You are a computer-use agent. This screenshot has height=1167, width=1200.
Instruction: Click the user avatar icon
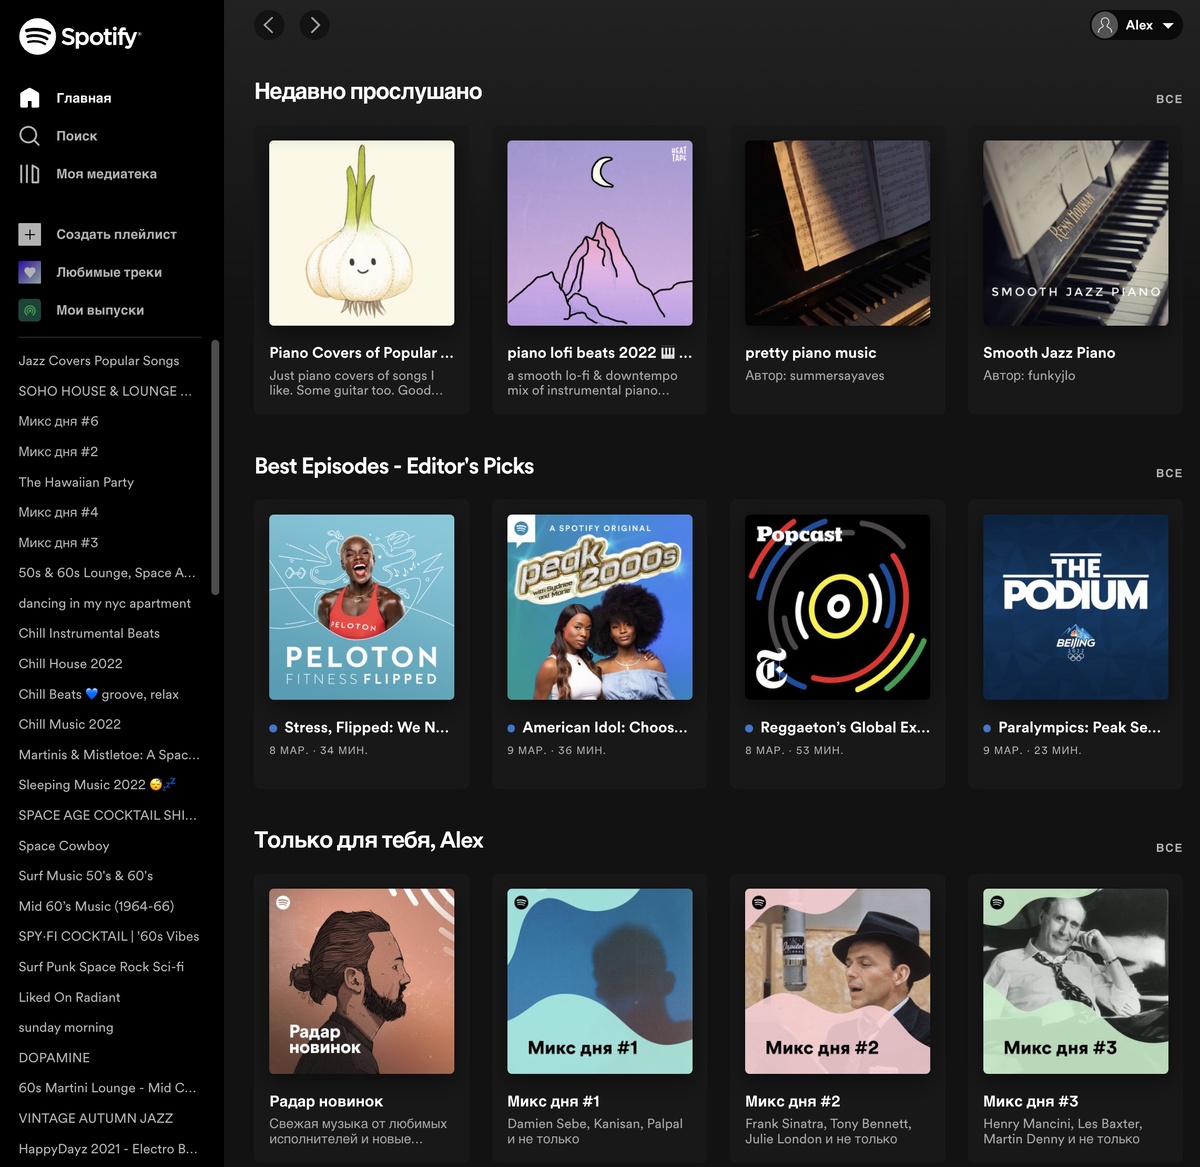(x=1105, y=25)
